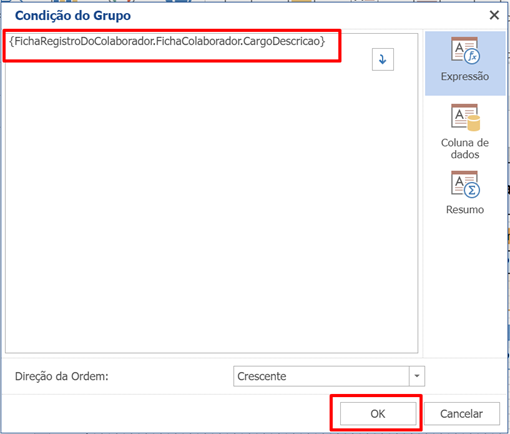The width and height of the screenshot is (510, 434).
Task: Expand the Direção da Ordem dropdown arrow
Action: [417, 376]
